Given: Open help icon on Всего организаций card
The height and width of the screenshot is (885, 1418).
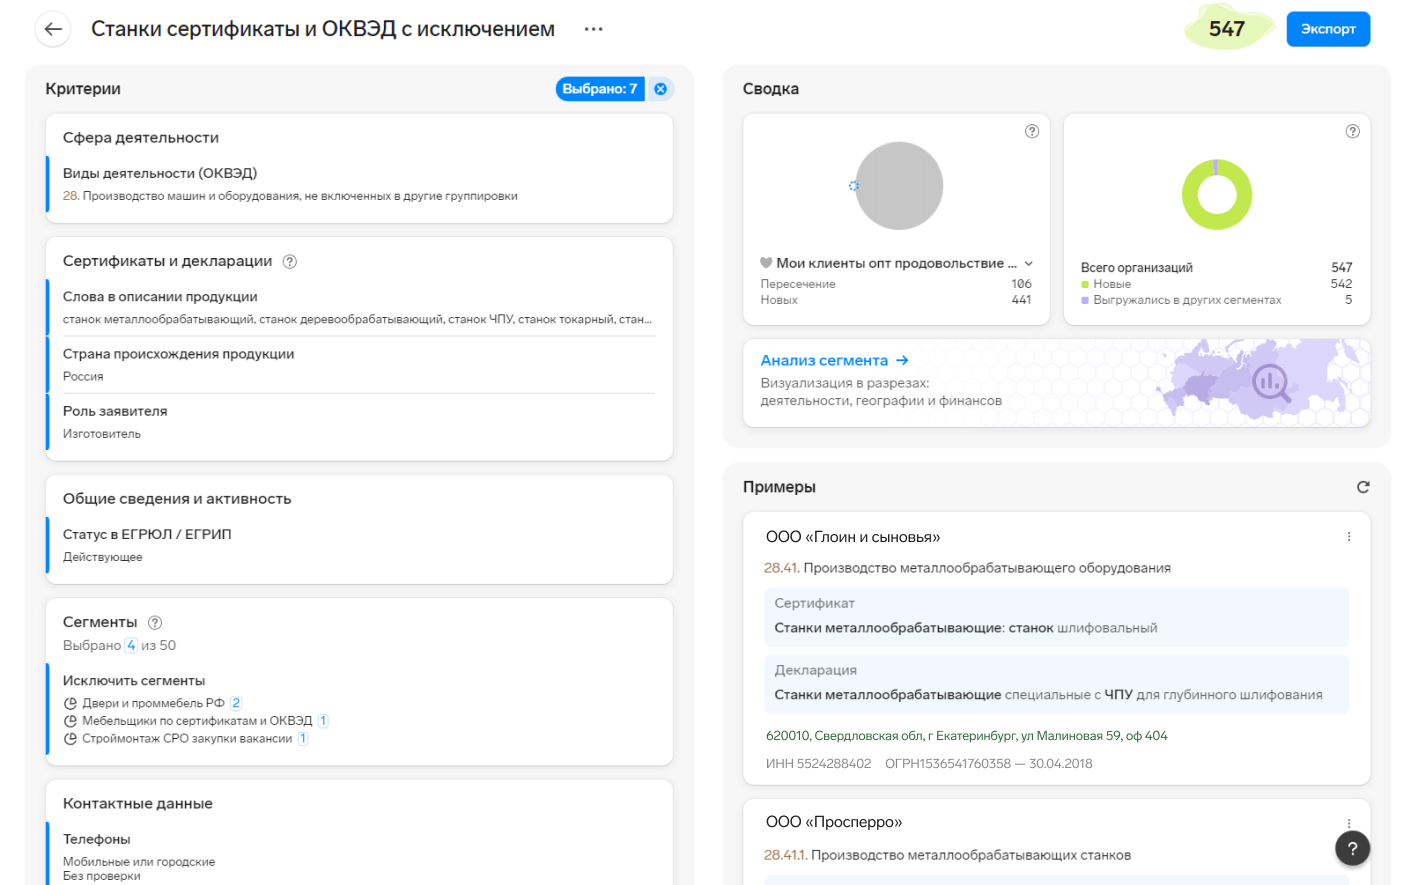Looking at the screenshot, I should 1352,131.
